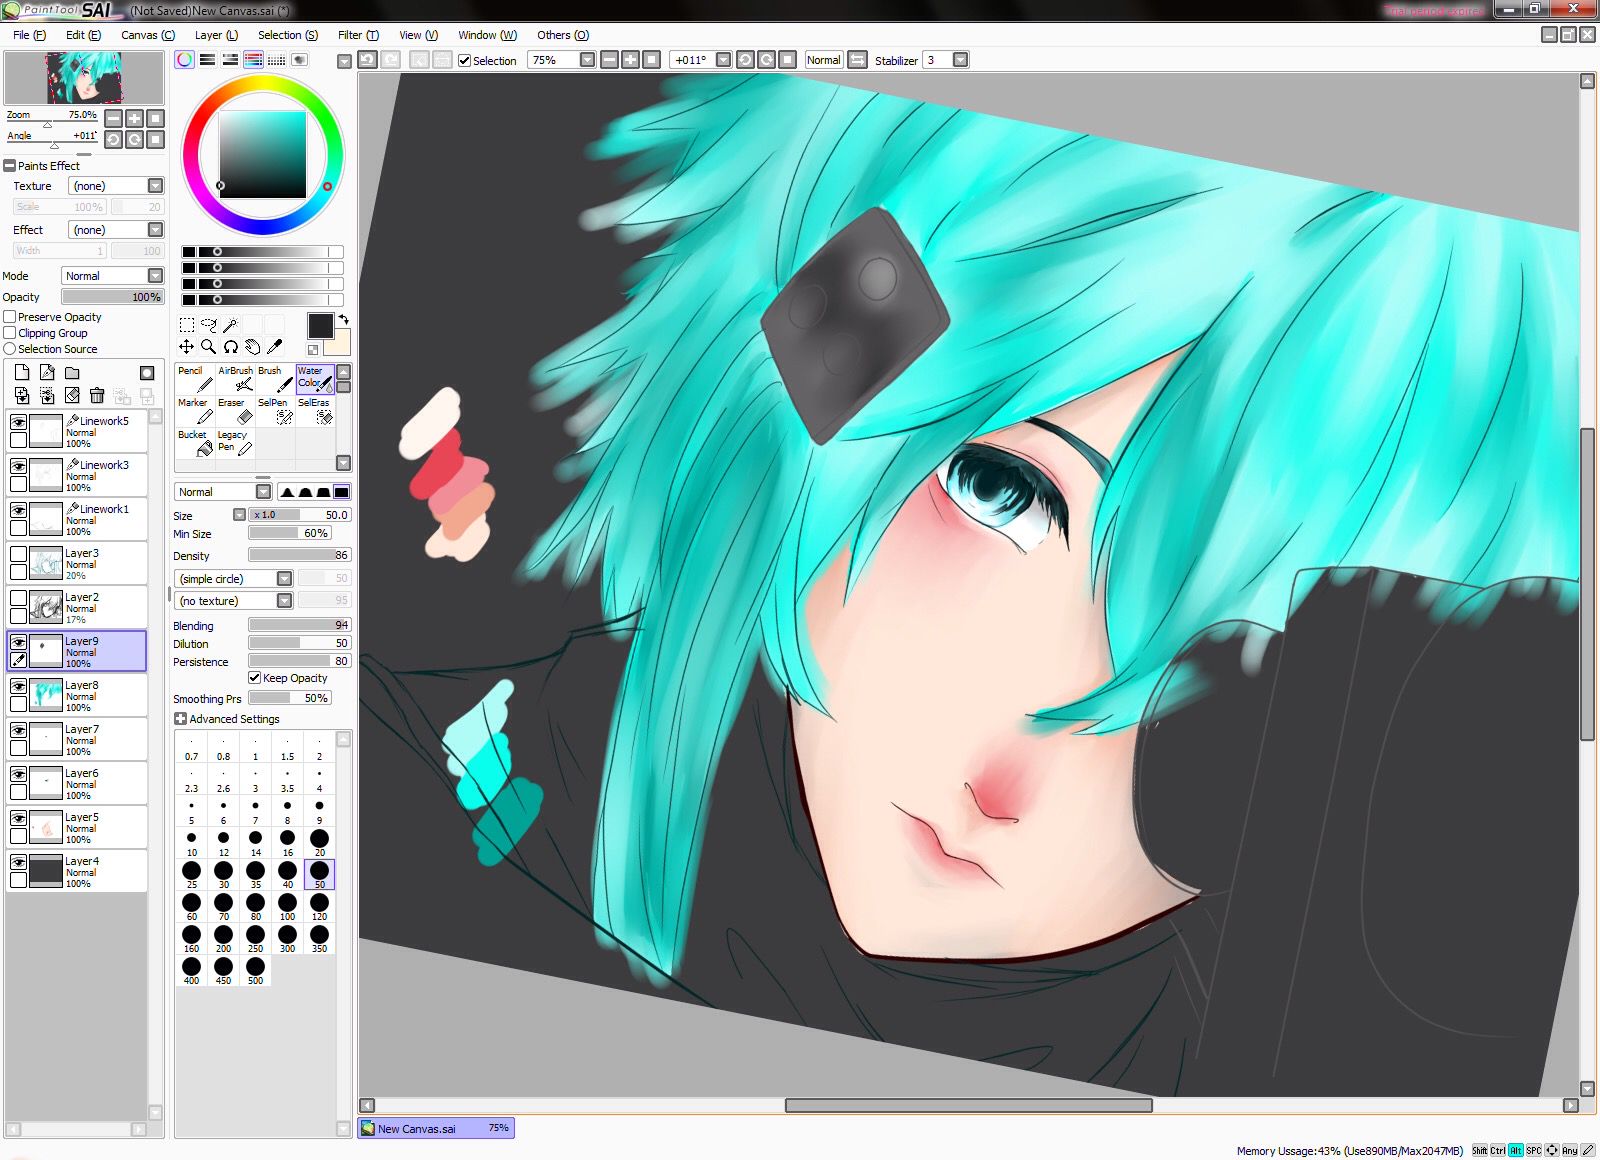Open the 75% zoom dropdown in toolbar

pyautogui.click(x=587, y=60)
